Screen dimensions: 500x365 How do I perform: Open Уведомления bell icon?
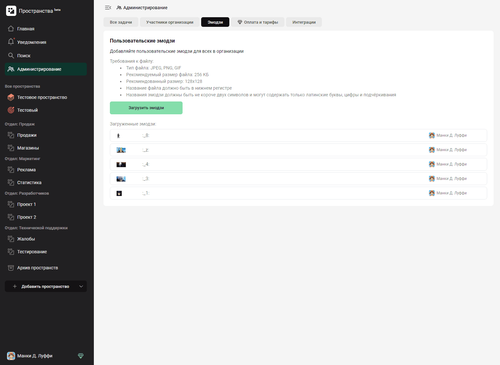coord(11,42)
